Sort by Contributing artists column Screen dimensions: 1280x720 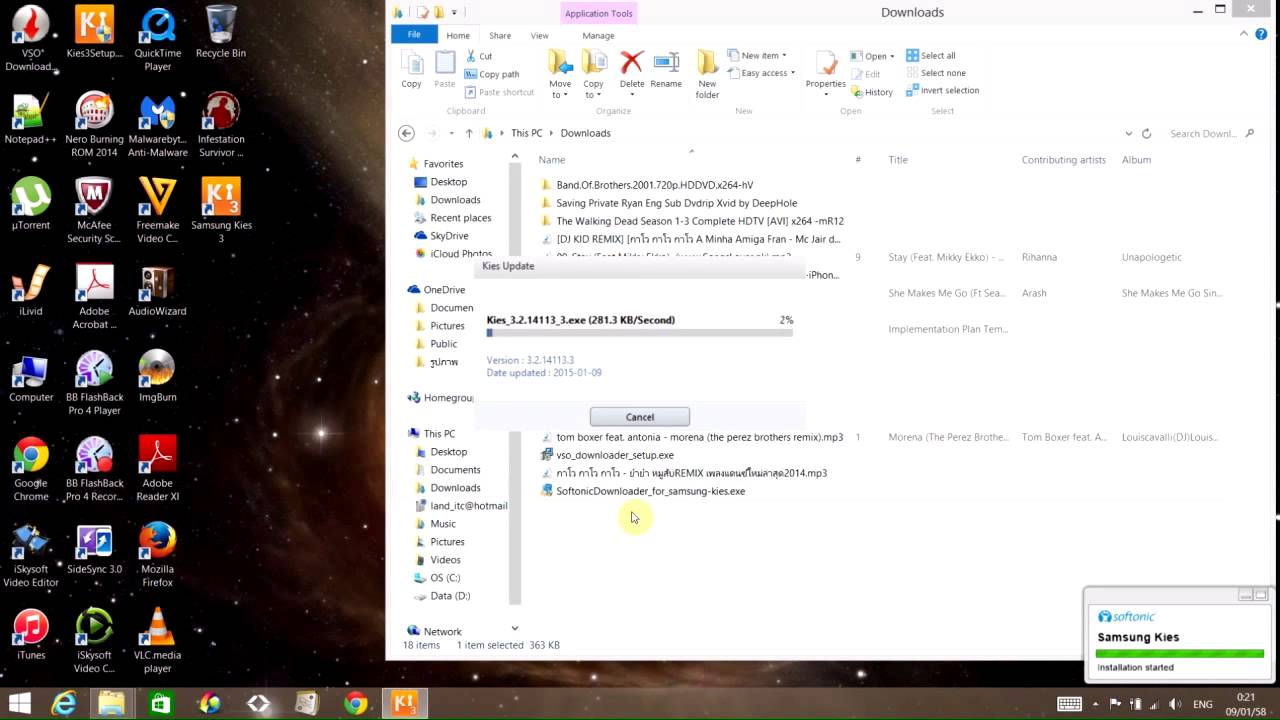coord(1064,160)
